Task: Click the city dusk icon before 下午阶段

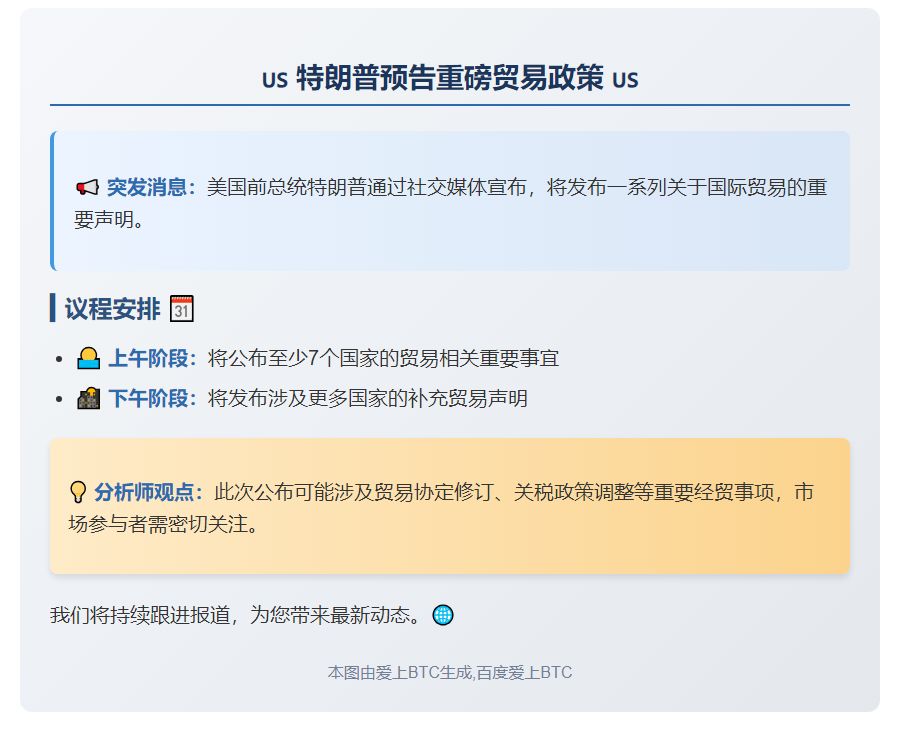Action: (88, 398)
